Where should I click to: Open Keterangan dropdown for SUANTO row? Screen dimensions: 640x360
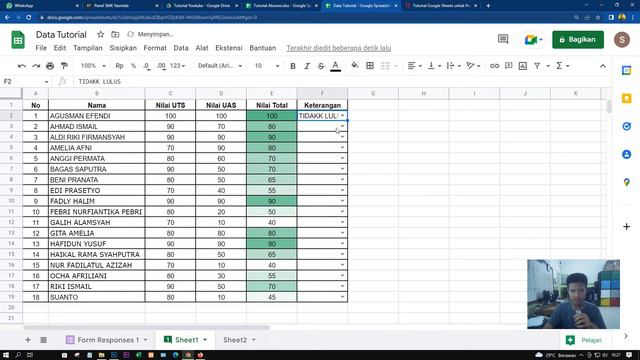pyautogui.click(x=342, y=297)
